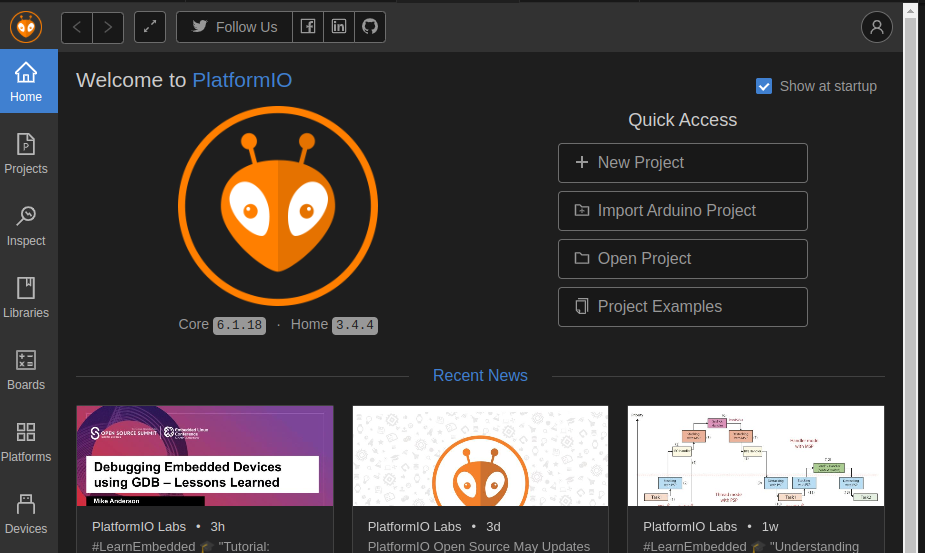
Task: Click Import Arduino Project button
Action: click(683, 211)
